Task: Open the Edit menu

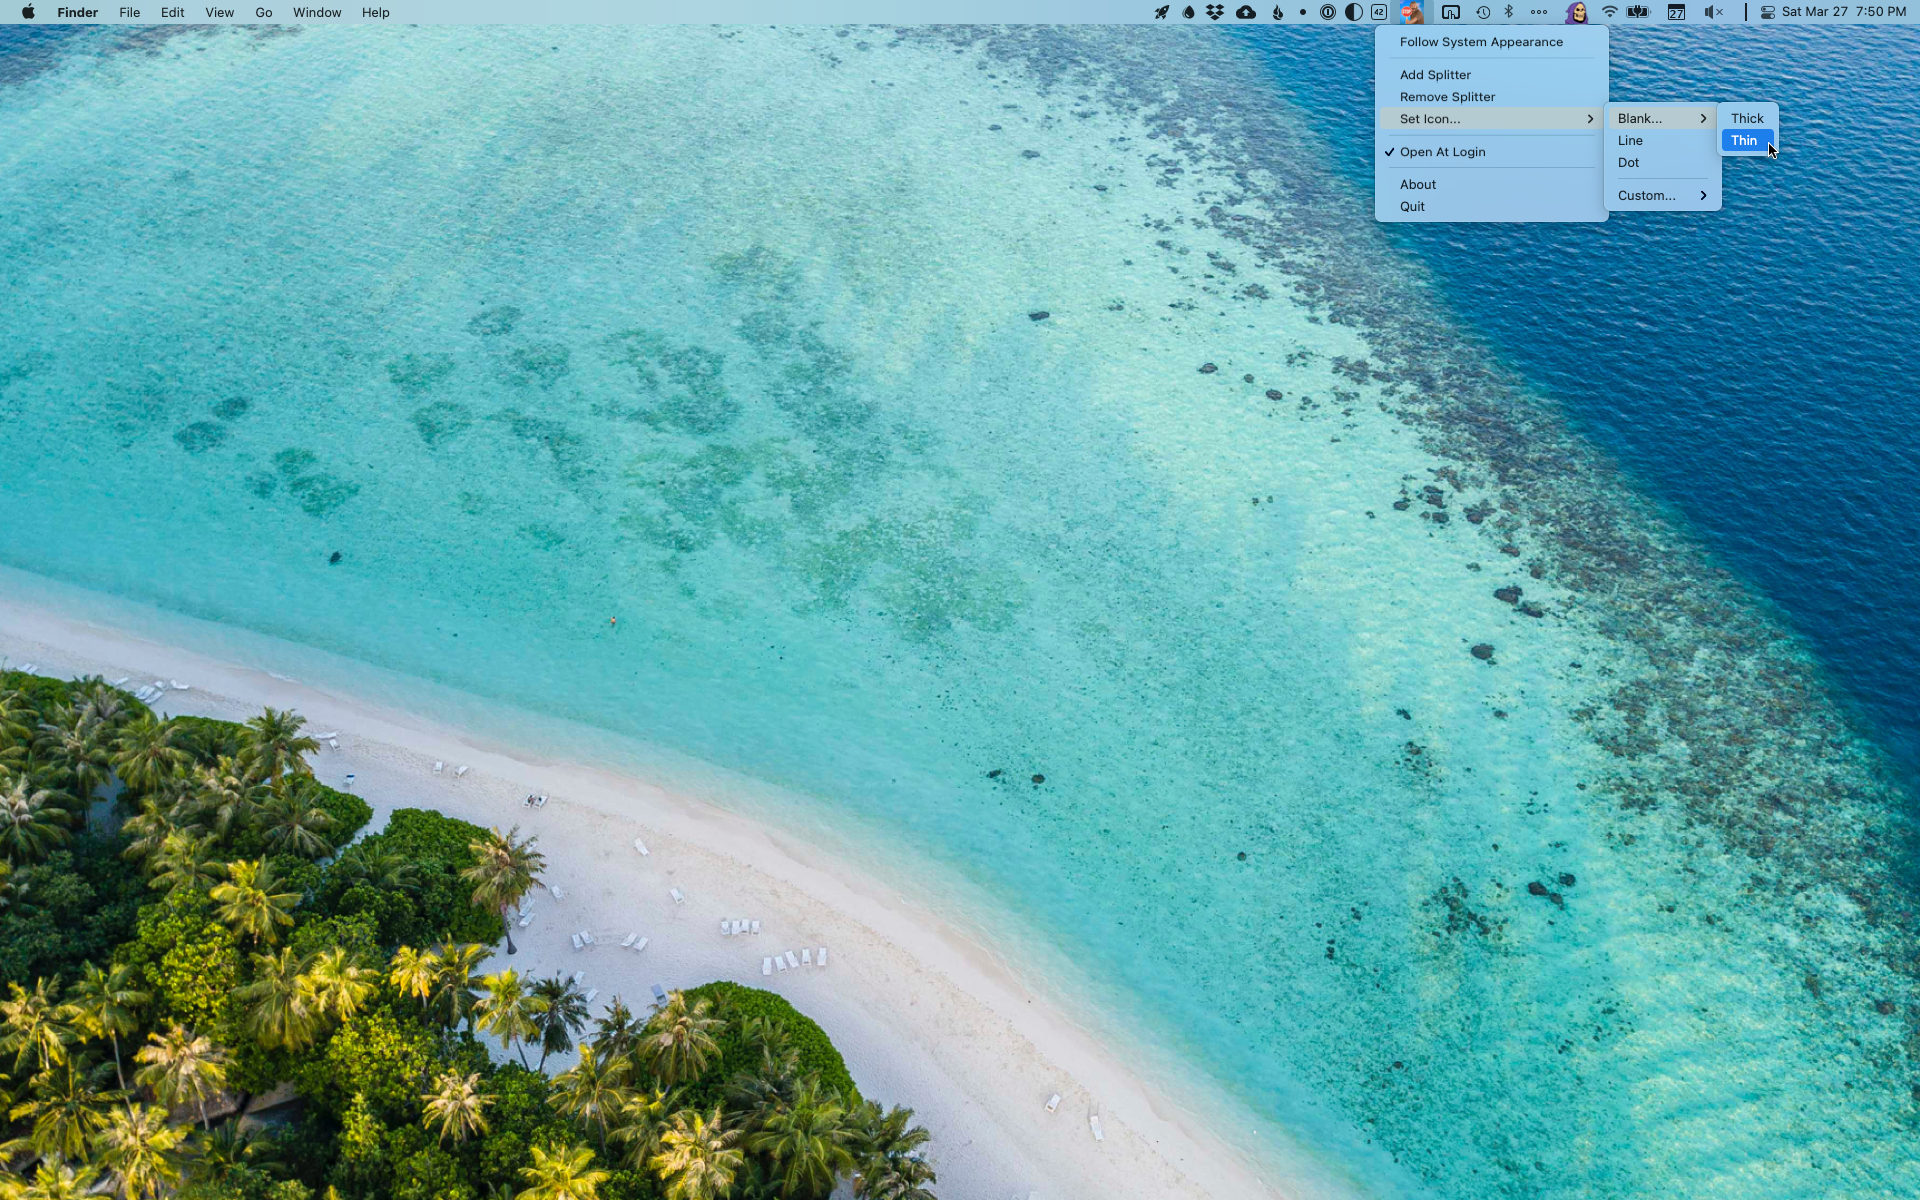Action: tap(173, 13)
